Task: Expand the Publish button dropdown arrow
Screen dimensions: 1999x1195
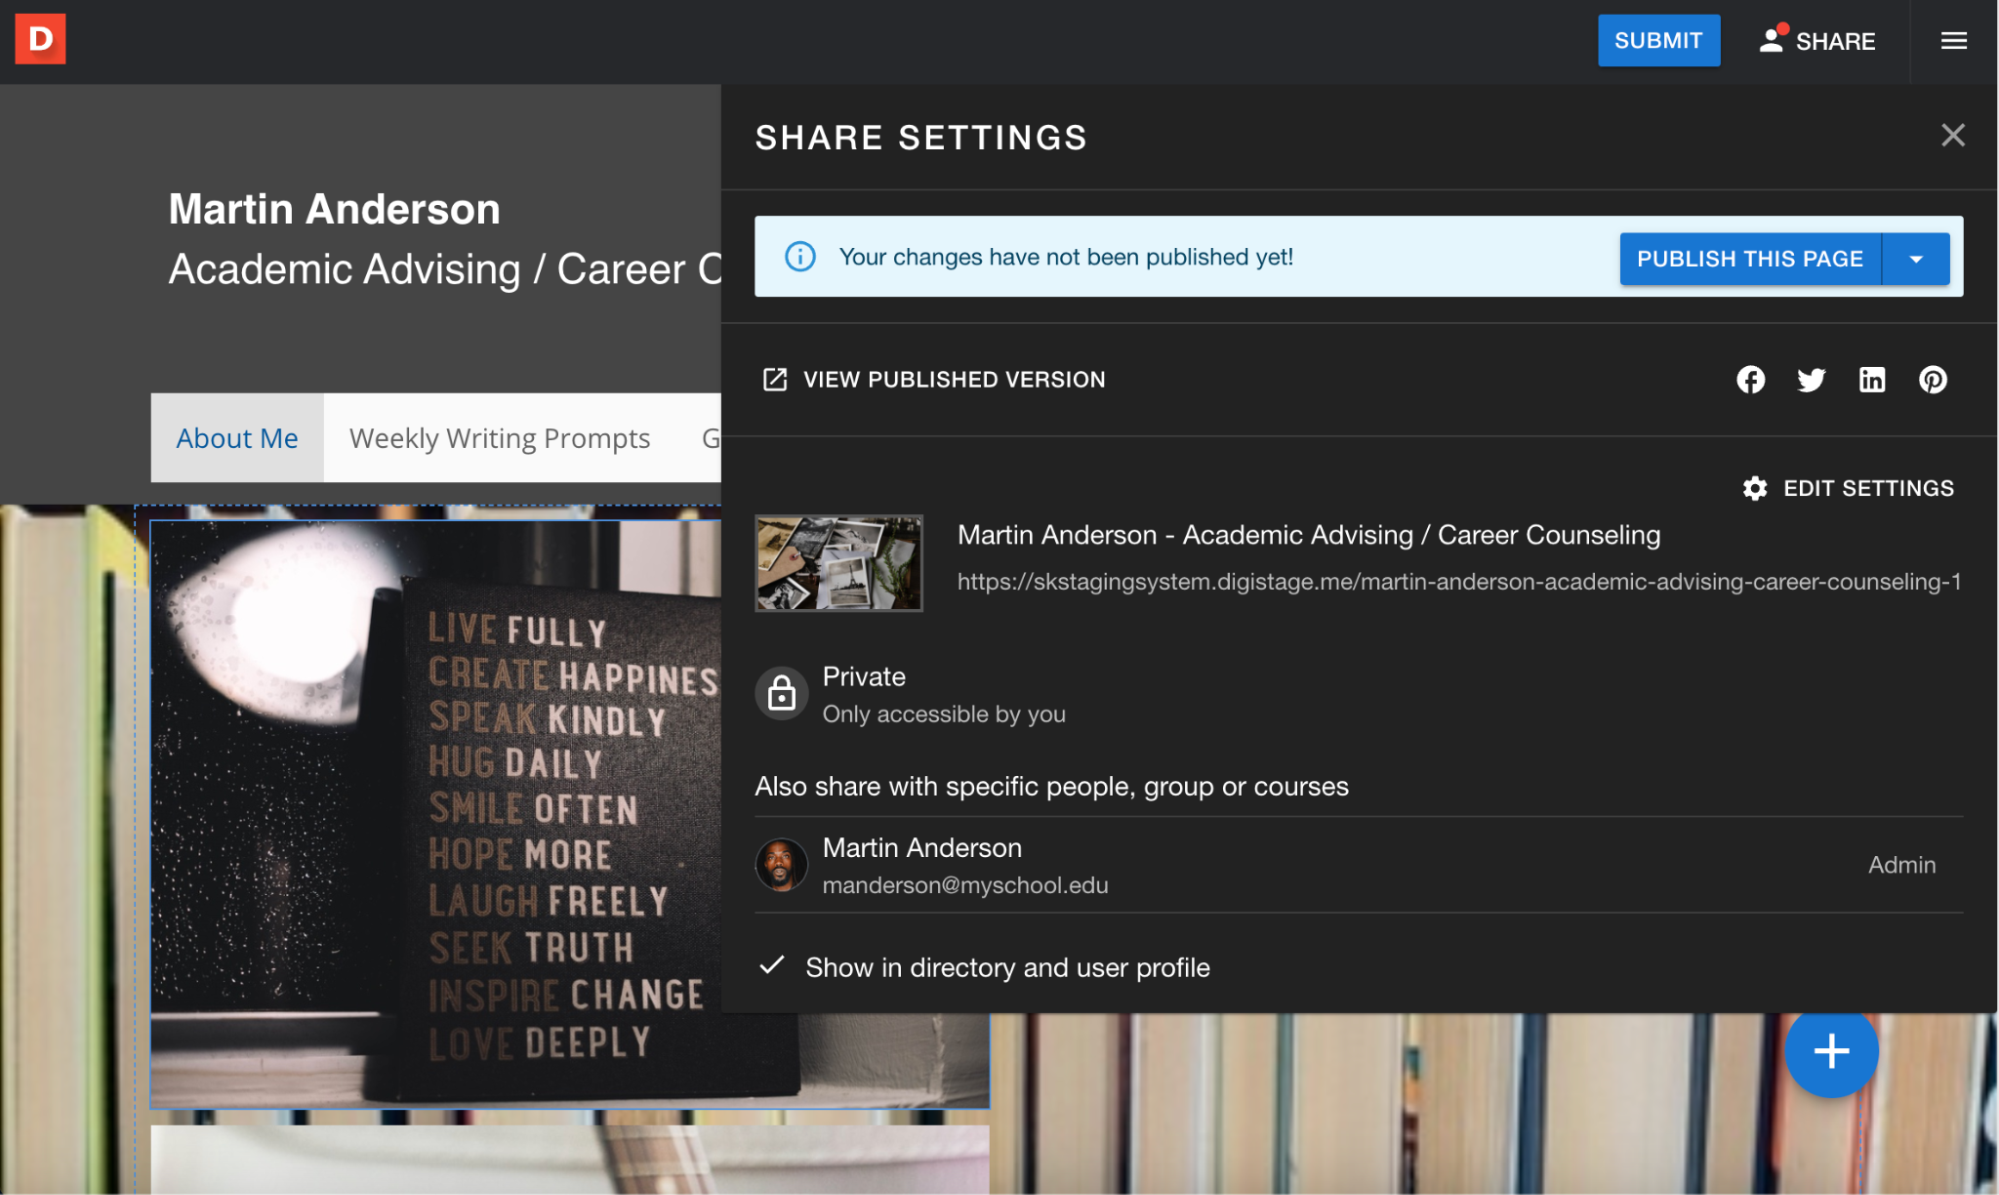Action: (x=1916, y=259)
